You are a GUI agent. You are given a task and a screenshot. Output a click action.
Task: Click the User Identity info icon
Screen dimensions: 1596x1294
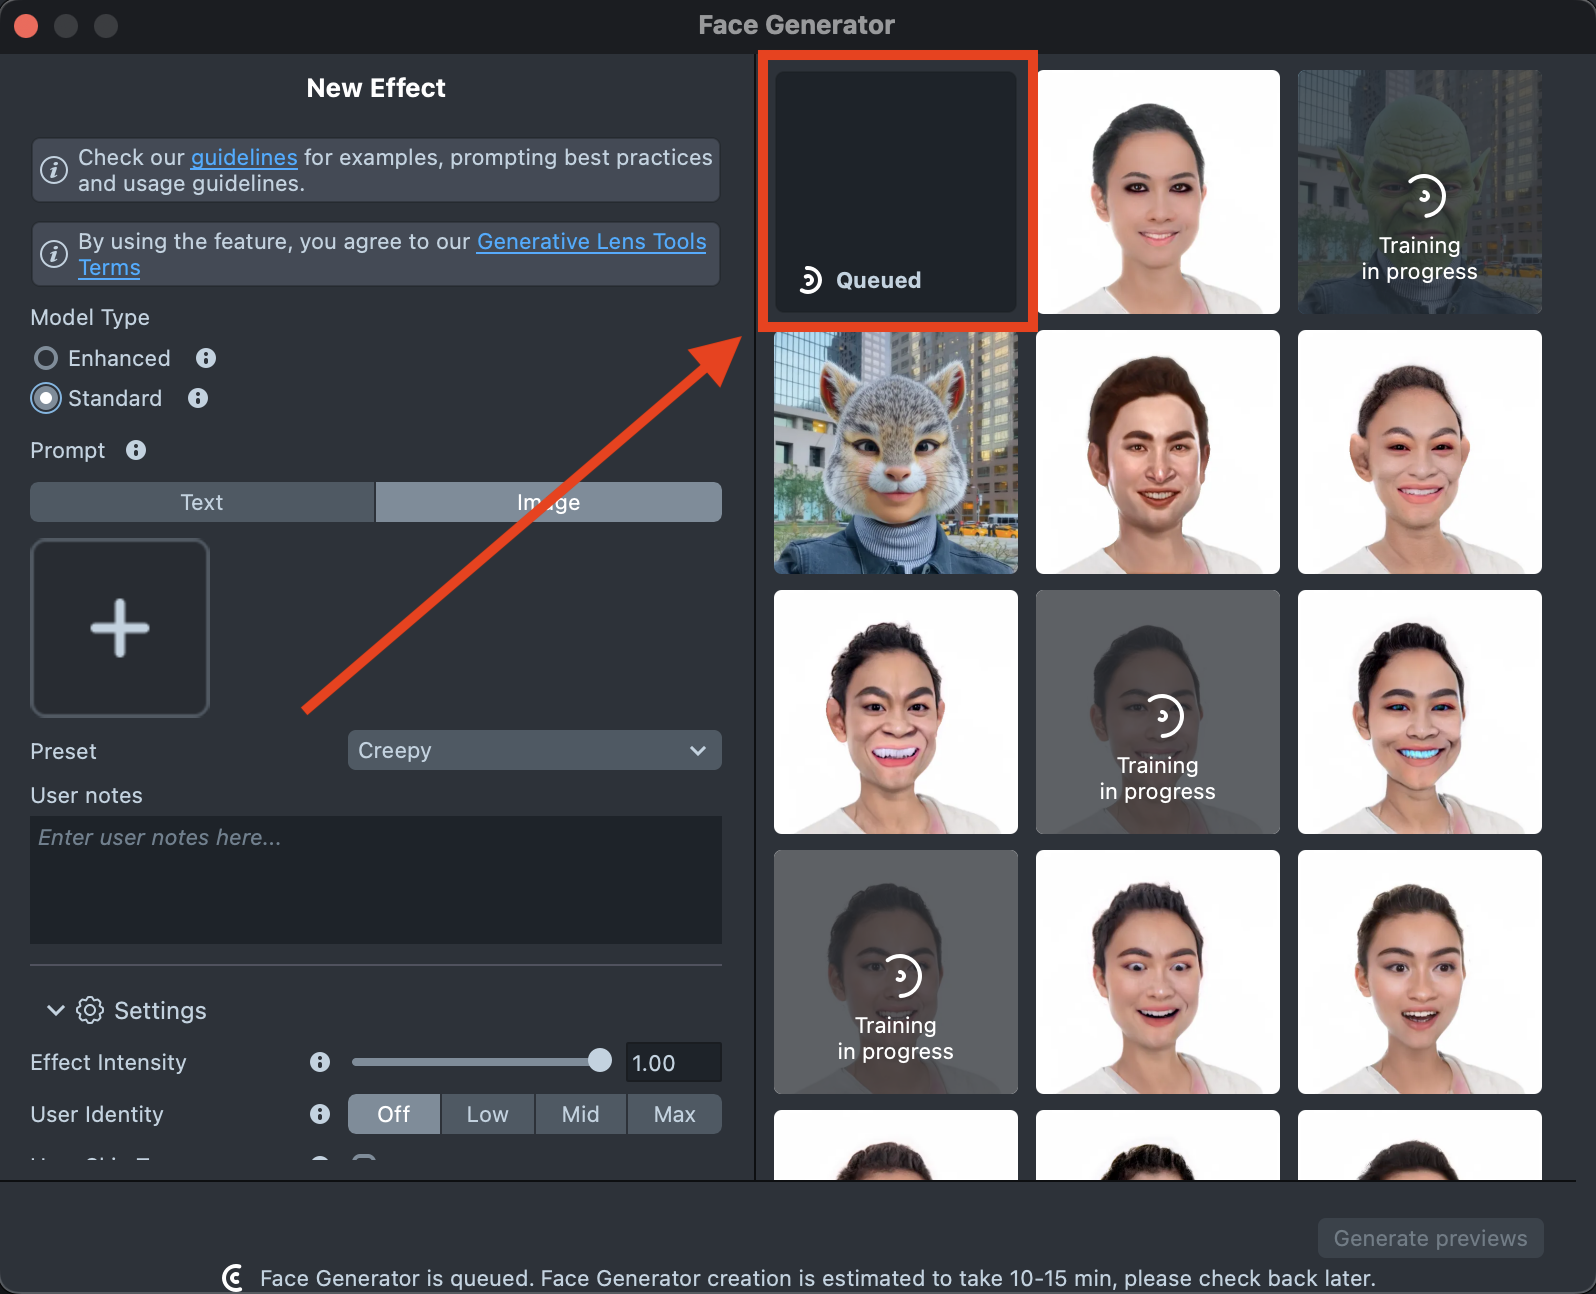pos(320,1114)
